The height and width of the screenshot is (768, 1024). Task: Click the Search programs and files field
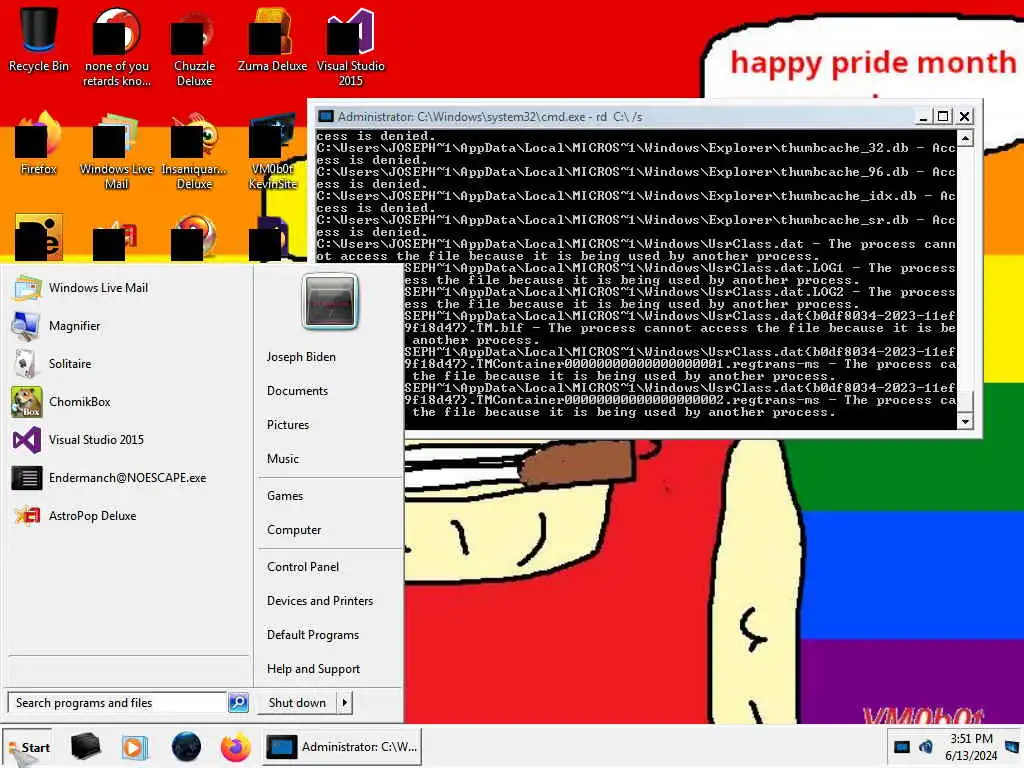click(118, 703)
